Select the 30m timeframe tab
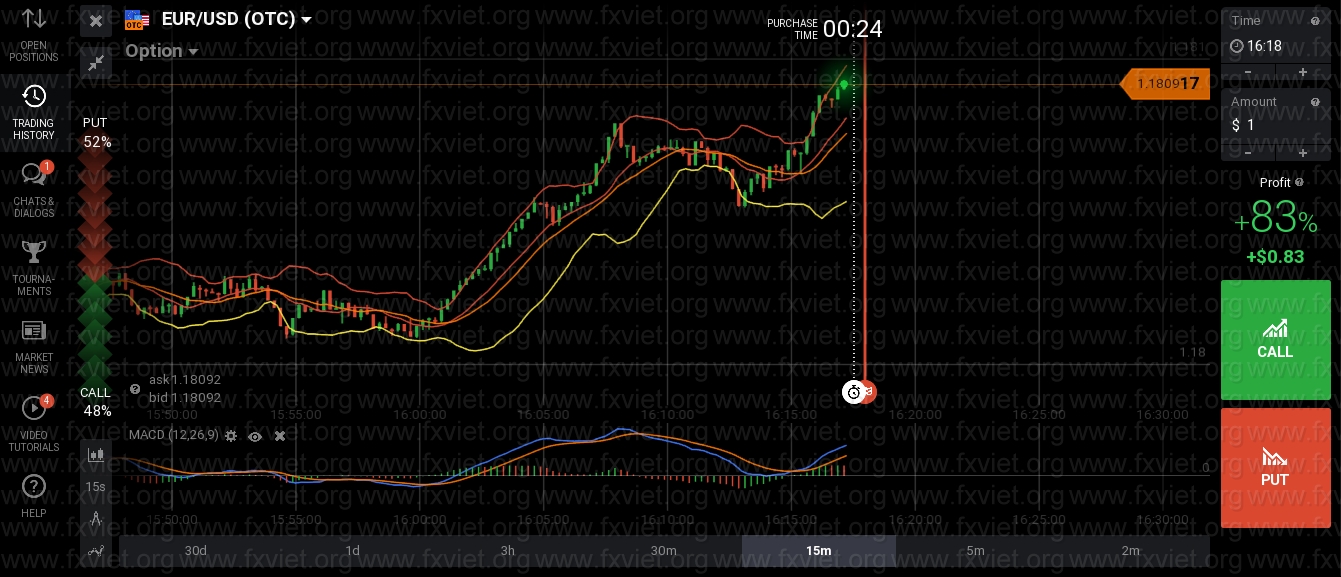This screenshot has width=1341, height=577. 663,551
